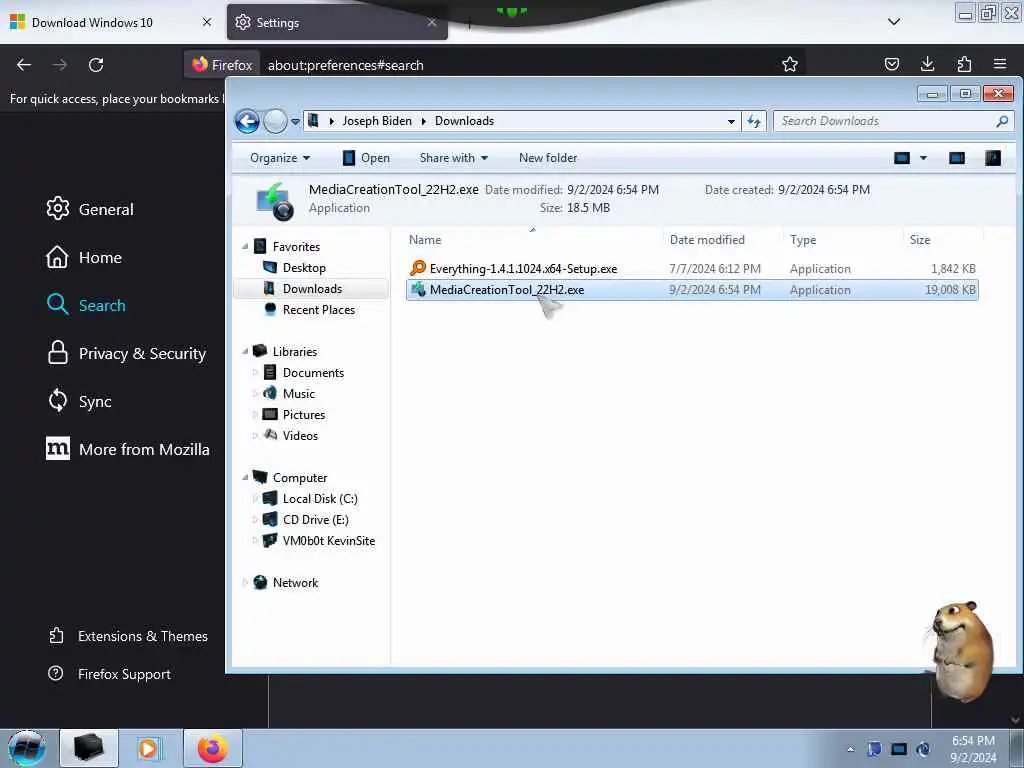
Task: Open List all tabs dropdown in Firefox
Action: (x=894, y=22)
